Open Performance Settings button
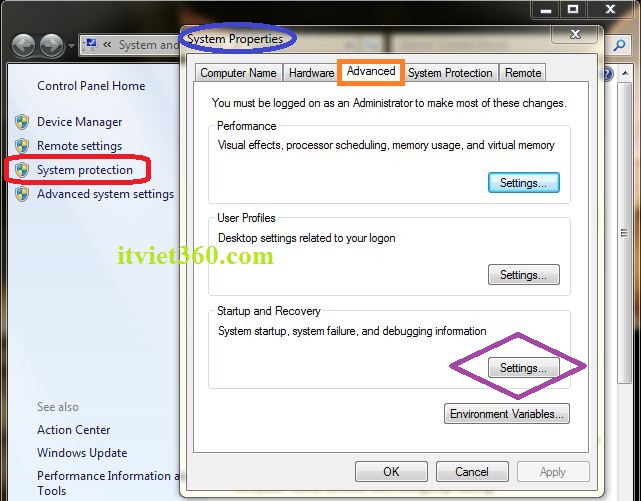Image resolution: width=641 pixels, height=501 pixels. 524,183
